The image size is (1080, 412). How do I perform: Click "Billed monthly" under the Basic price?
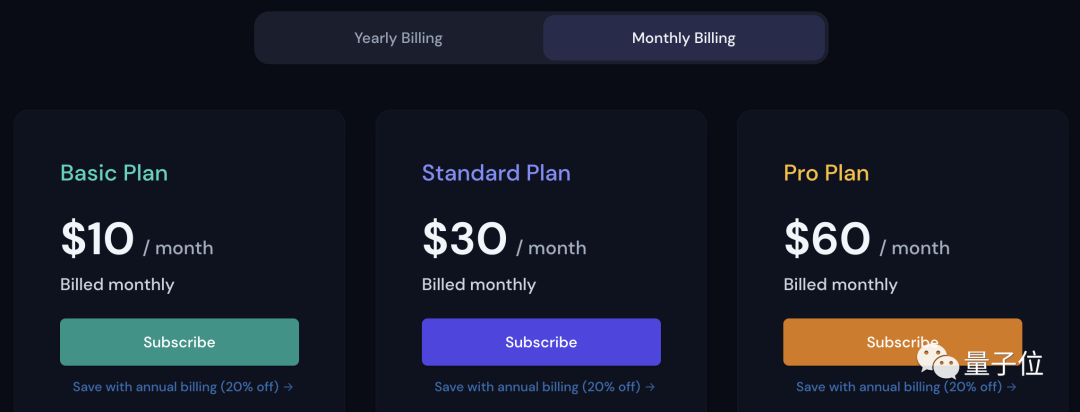point(117,285)
